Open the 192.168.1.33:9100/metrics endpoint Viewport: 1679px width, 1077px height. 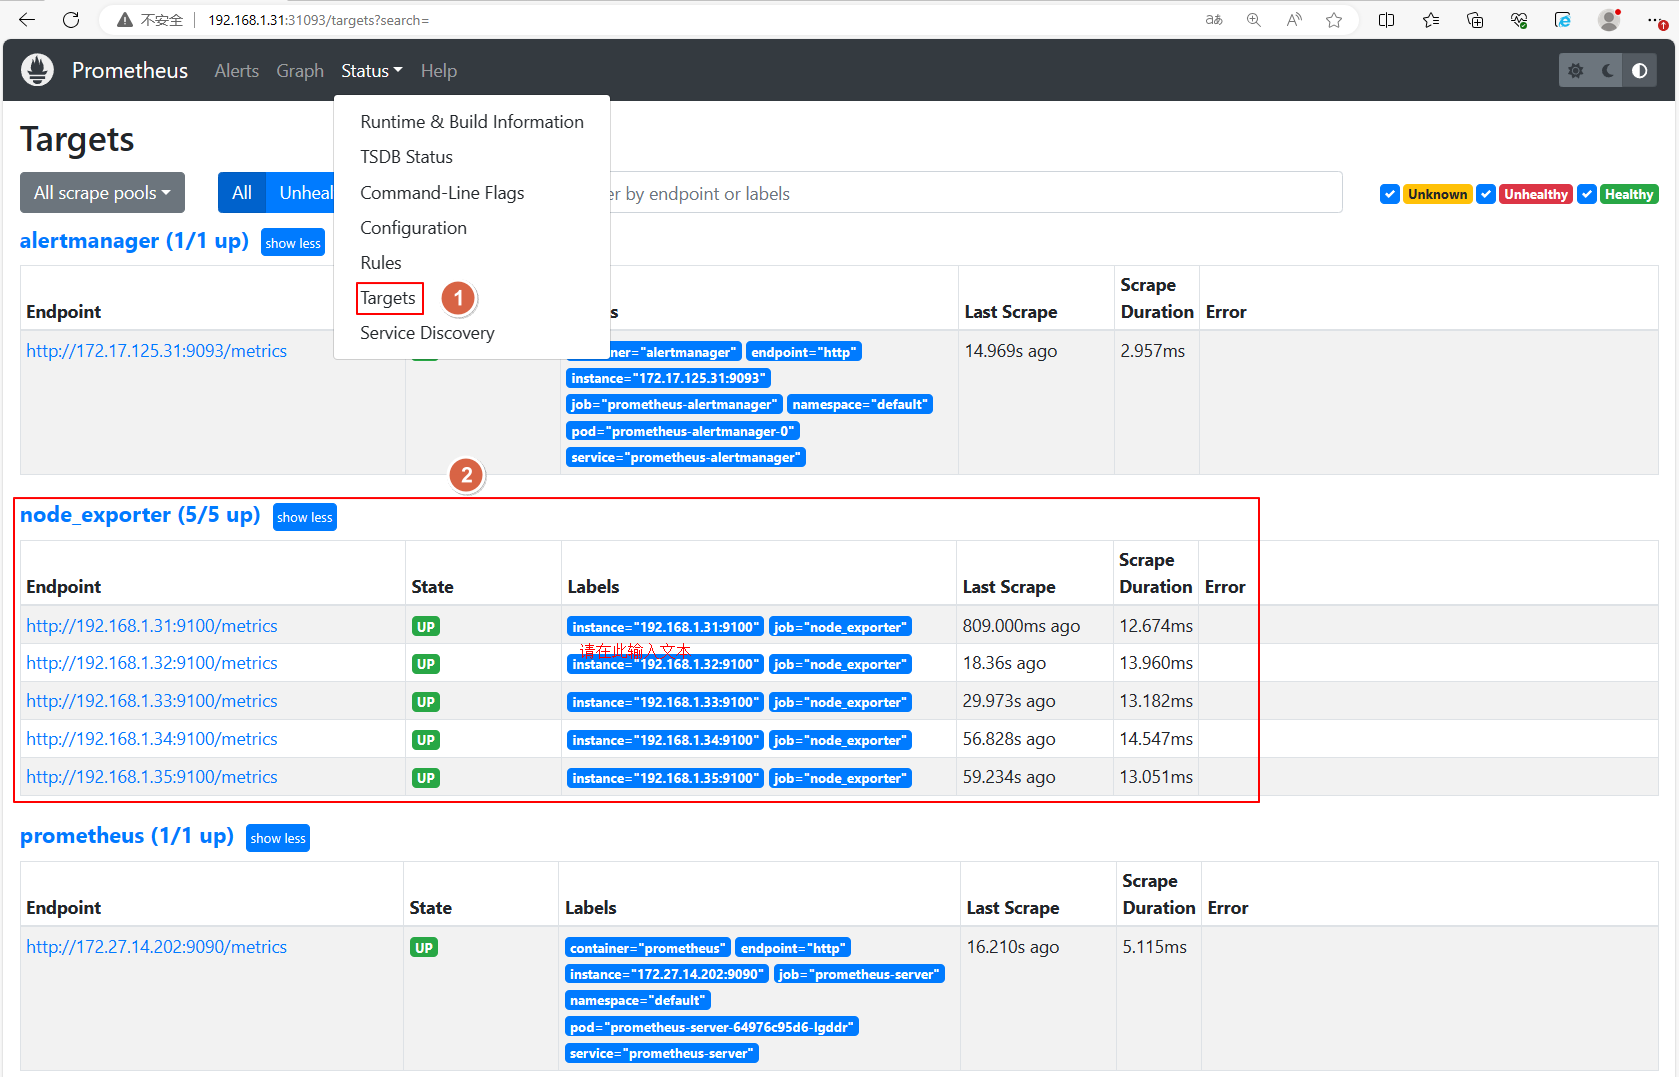pos(152,701)
